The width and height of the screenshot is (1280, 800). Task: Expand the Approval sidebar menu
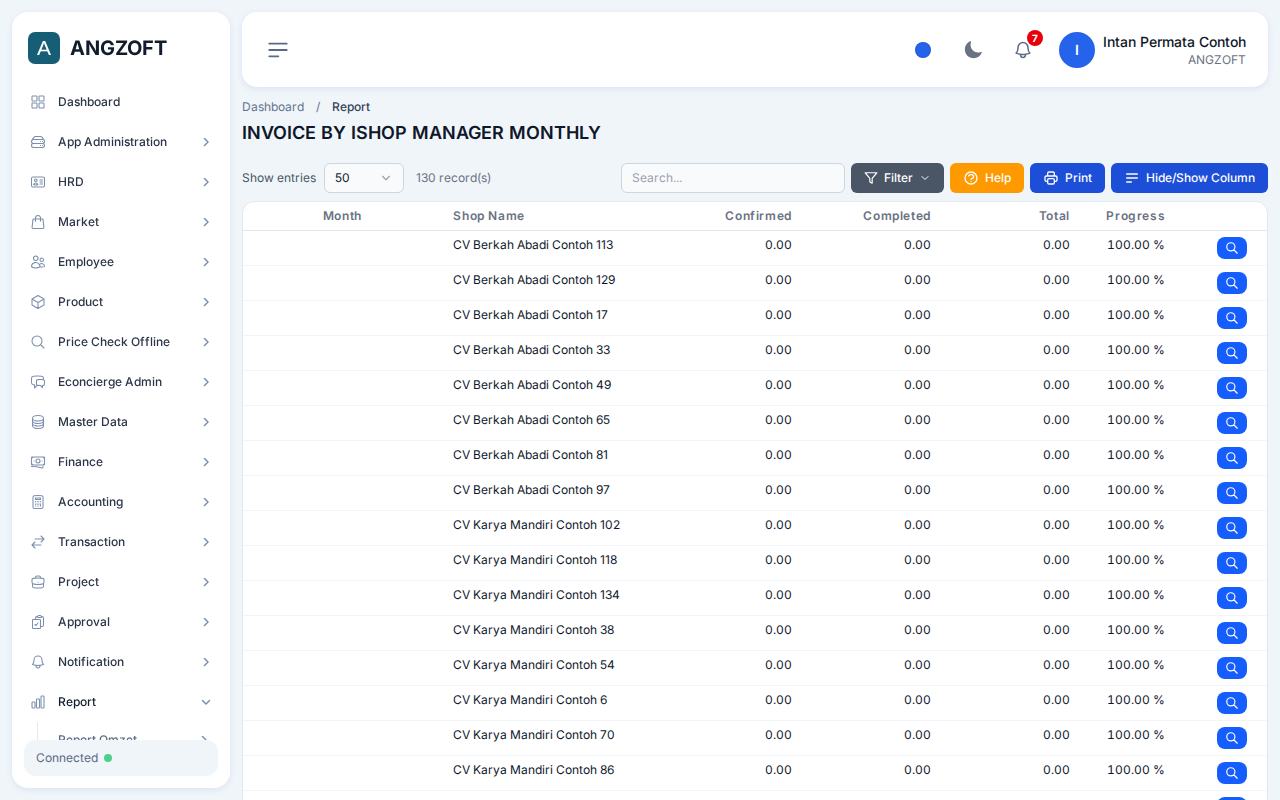point(121,622)
